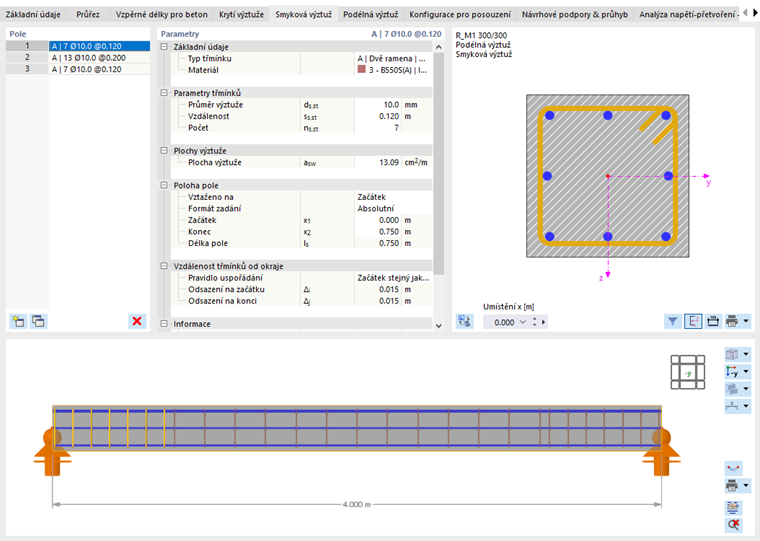Click reinforcement area value 13.09
The height and width of the screenshot is (541, 760).
tap(378, 162)
